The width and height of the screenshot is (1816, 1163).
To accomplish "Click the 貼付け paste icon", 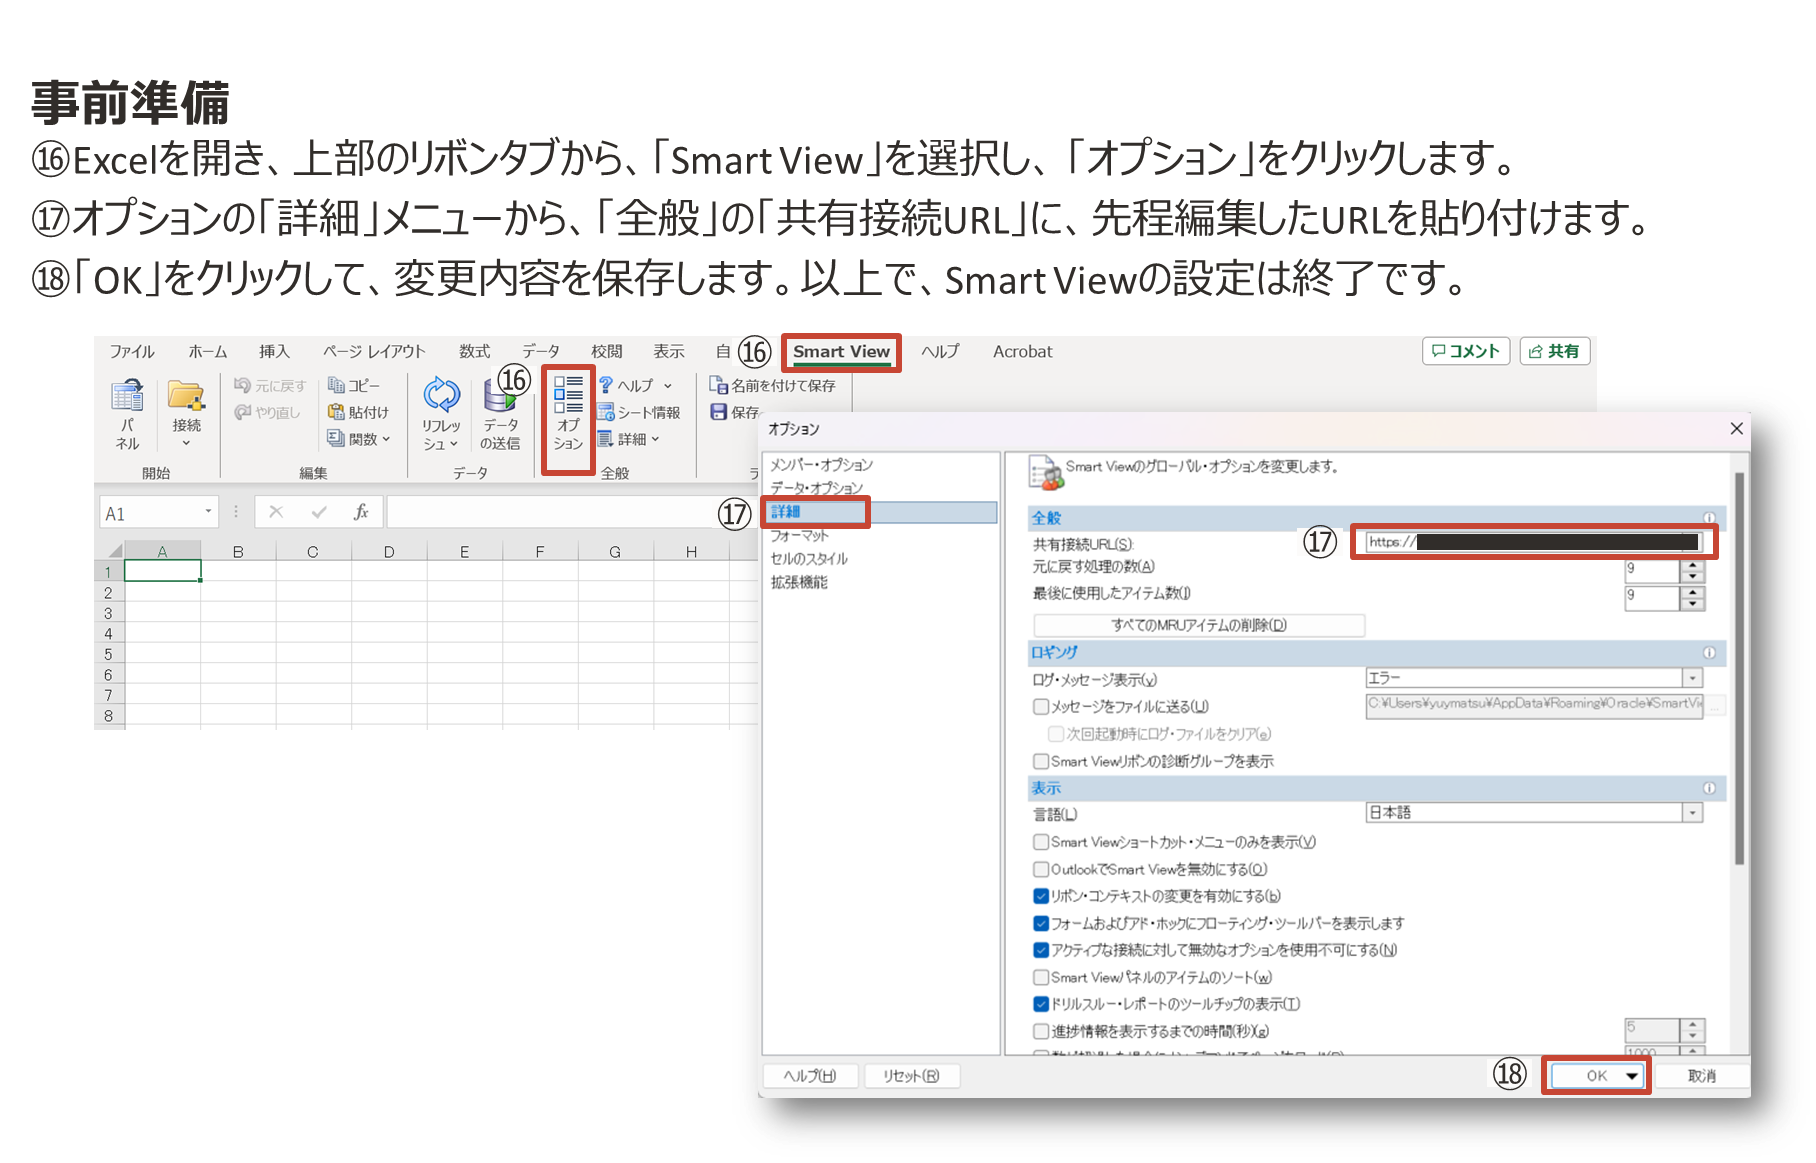I will (x=336, y=412).
